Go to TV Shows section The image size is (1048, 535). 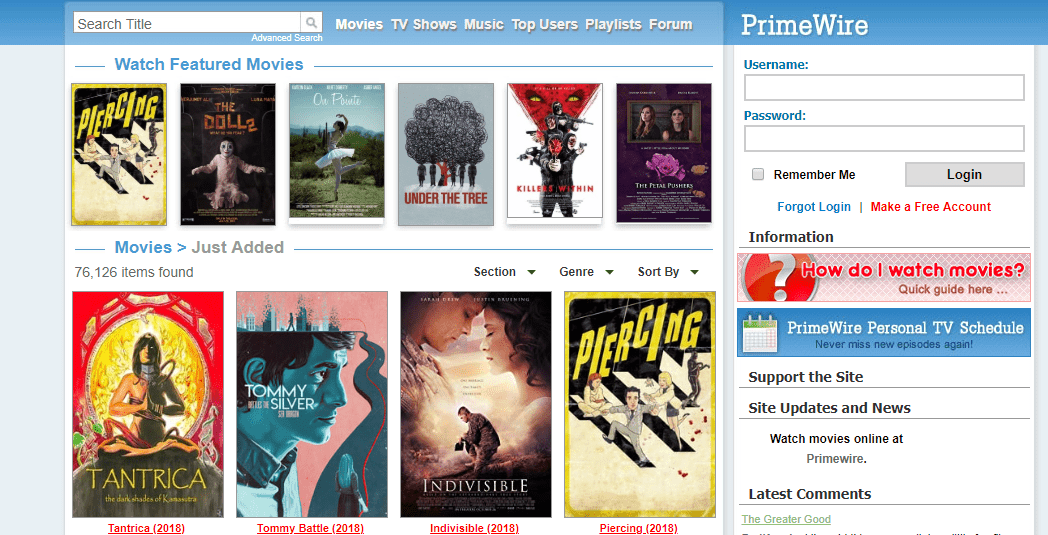point(424,24)
